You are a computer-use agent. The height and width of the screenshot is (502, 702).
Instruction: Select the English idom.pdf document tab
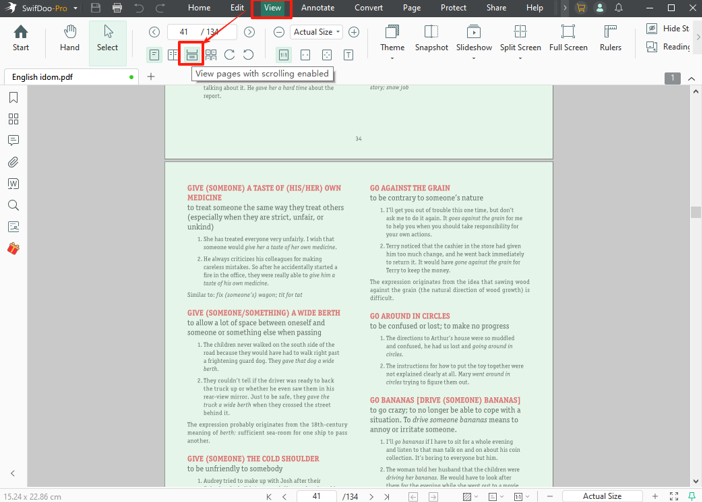click(x=72, y=77)
